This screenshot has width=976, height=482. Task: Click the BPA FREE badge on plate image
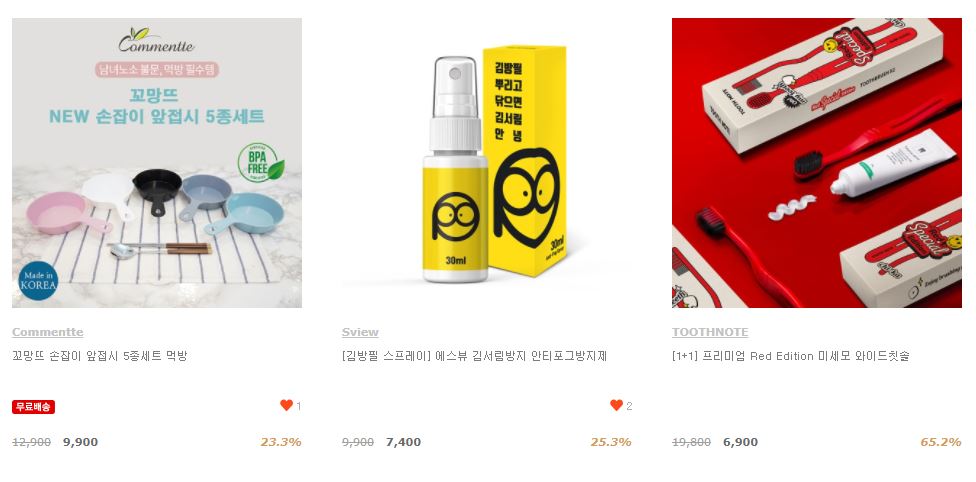point(261,162)
